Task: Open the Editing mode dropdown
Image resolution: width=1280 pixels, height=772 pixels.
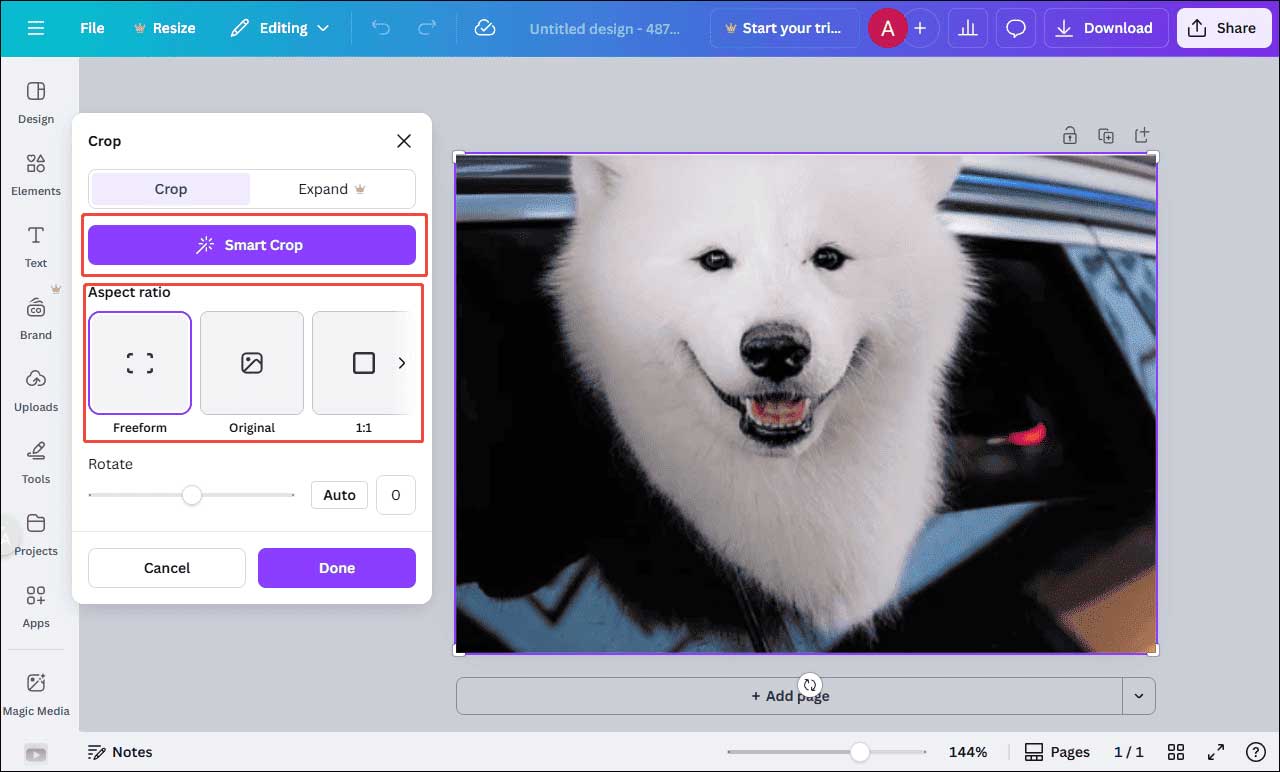Action: pyautogui.click(x=280, y=28)
